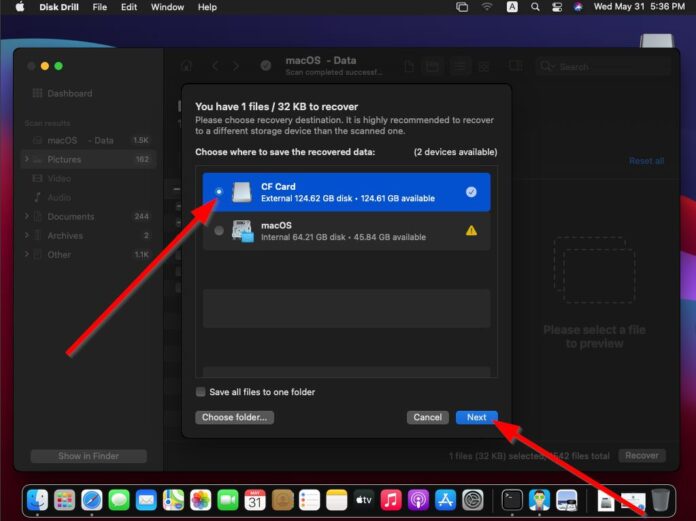Select the CF Card radio button

pyautogui.click(x=219, y=192)
